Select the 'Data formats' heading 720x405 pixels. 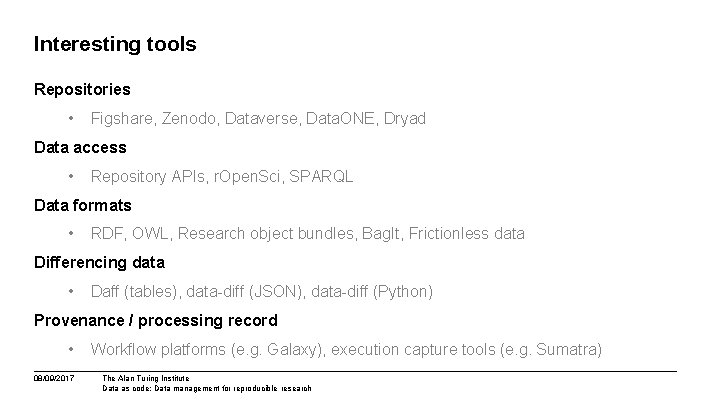(x=83, y=205)
